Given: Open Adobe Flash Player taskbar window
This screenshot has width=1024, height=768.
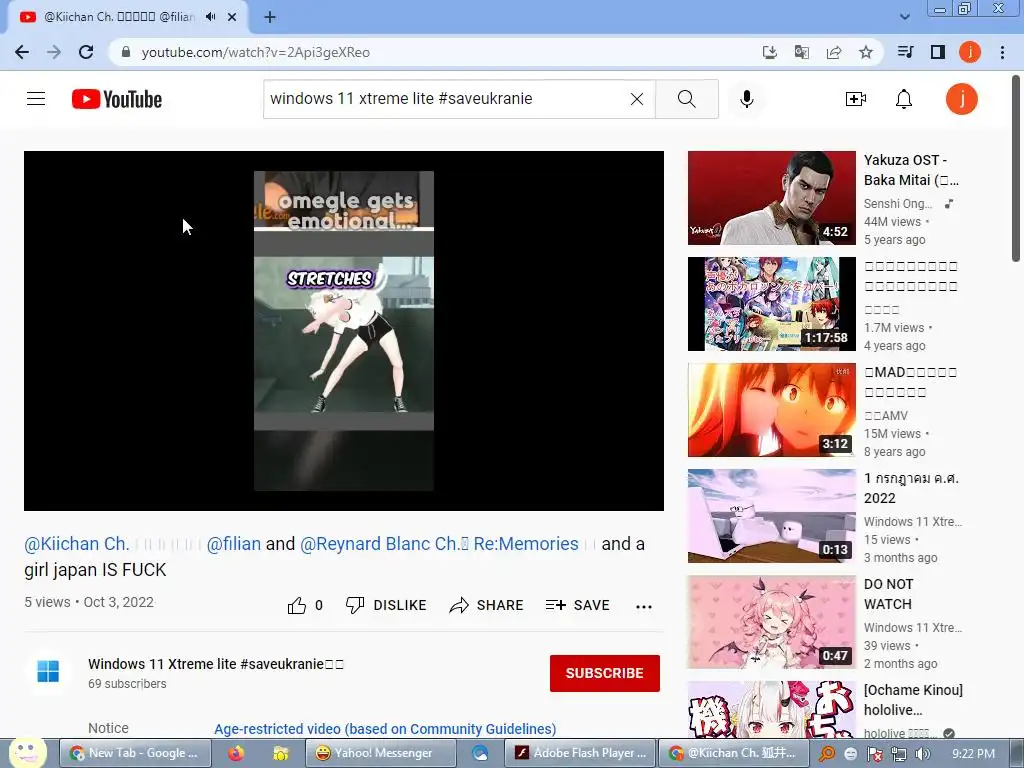Looking at the screenshot, I should tap(579, 753).
